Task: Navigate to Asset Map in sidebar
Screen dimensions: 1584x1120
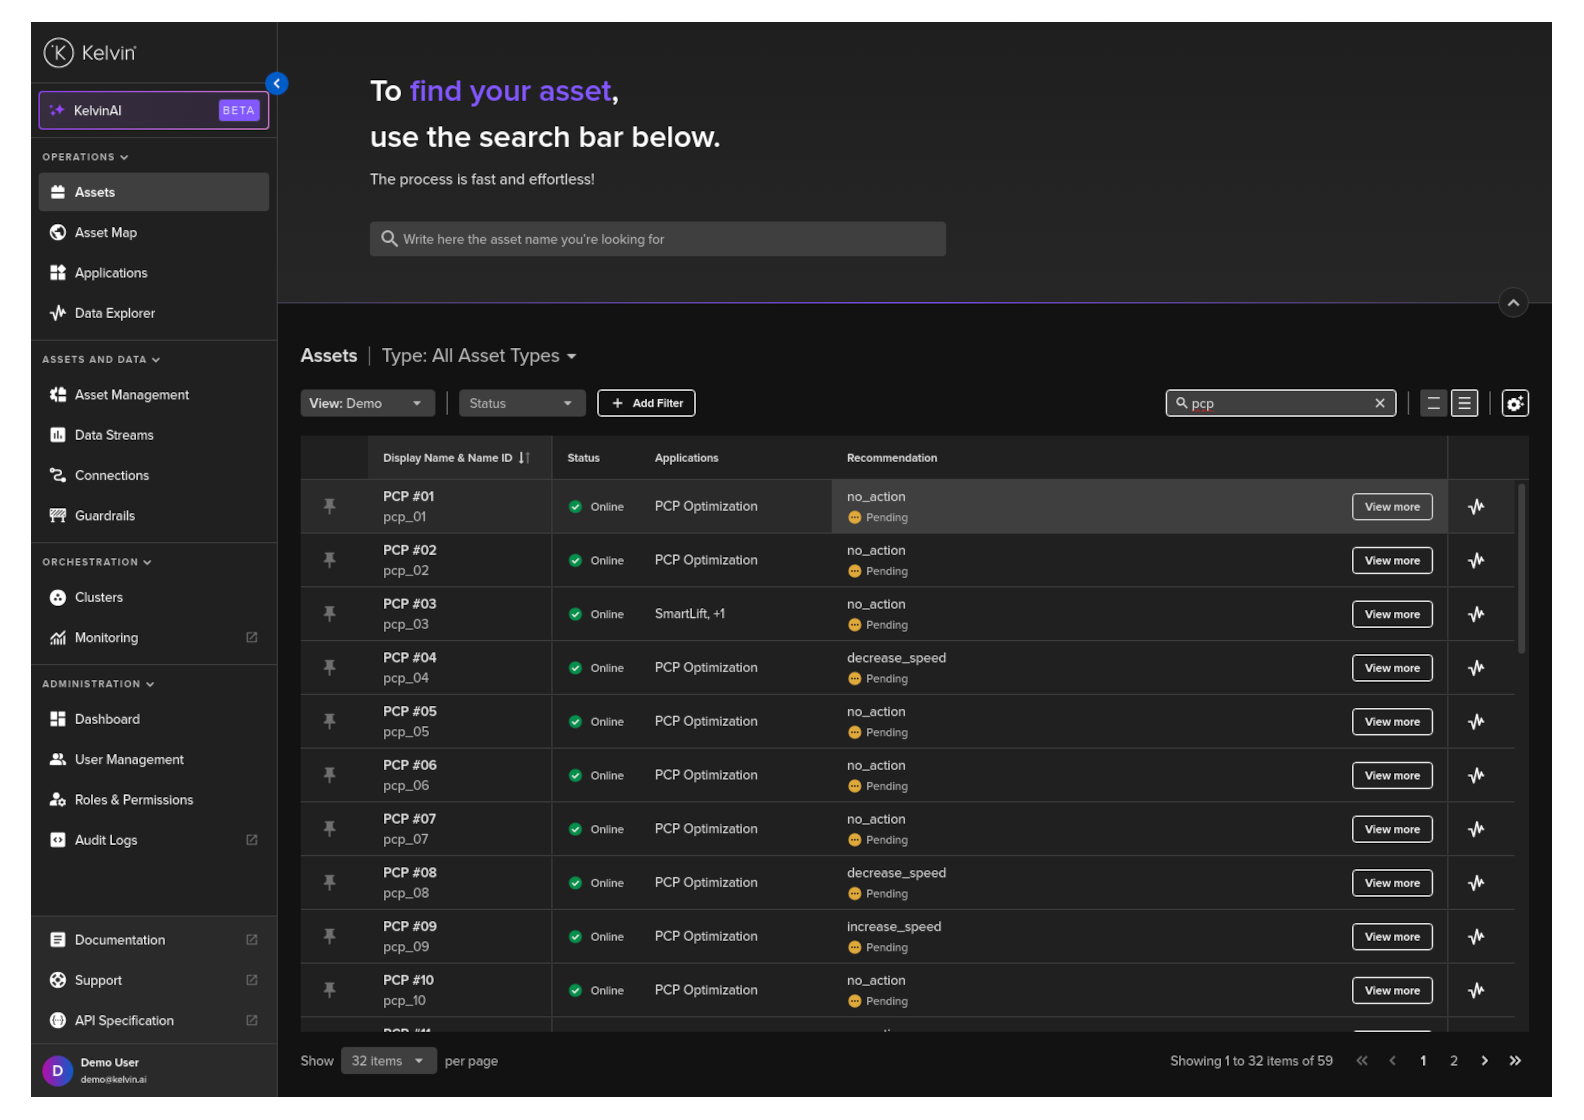Action: pos(106,233)
